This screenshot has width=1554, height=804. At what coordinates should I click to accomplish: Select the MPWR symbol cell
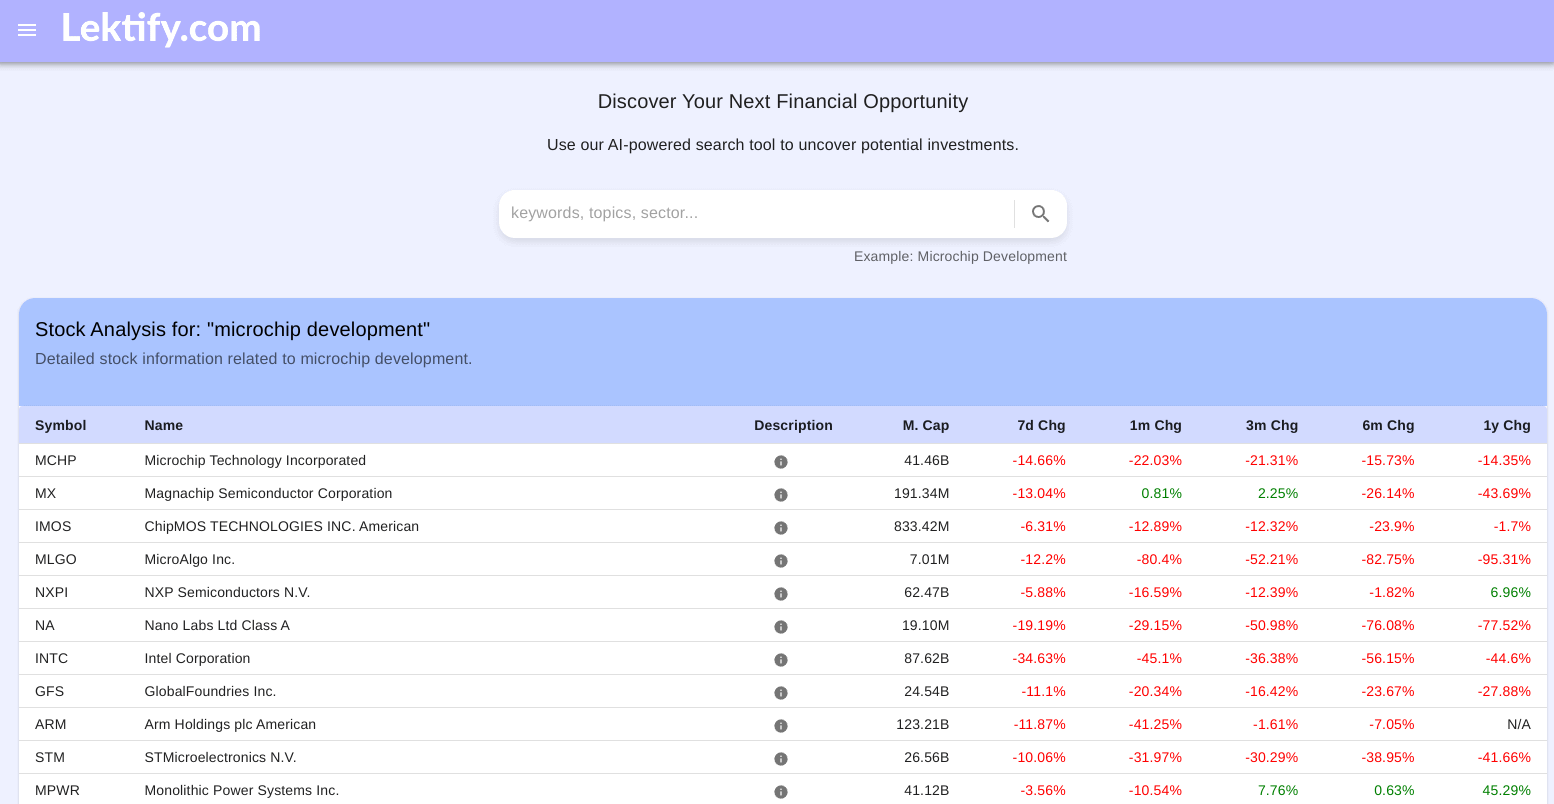point(57,790)
